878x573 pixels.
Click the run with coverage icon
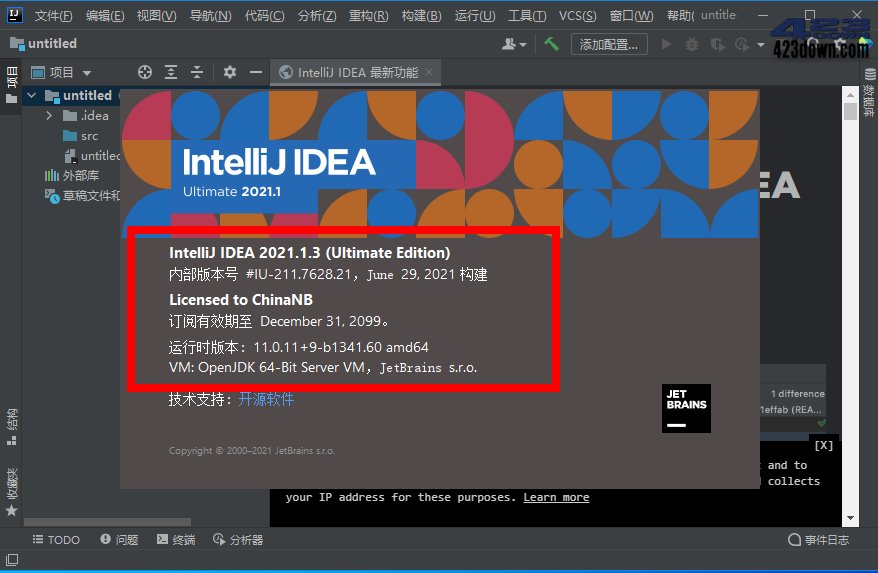717,44
